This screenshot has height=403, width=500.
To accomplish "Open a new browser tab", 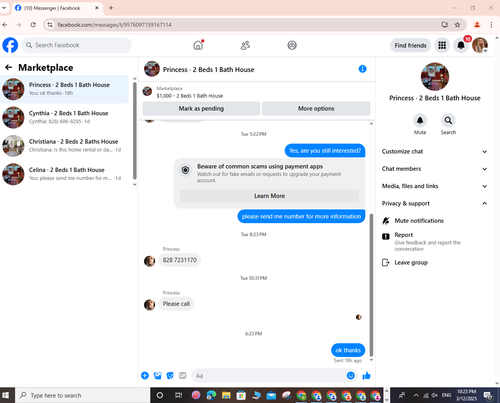I will click(x=111, y=8).
